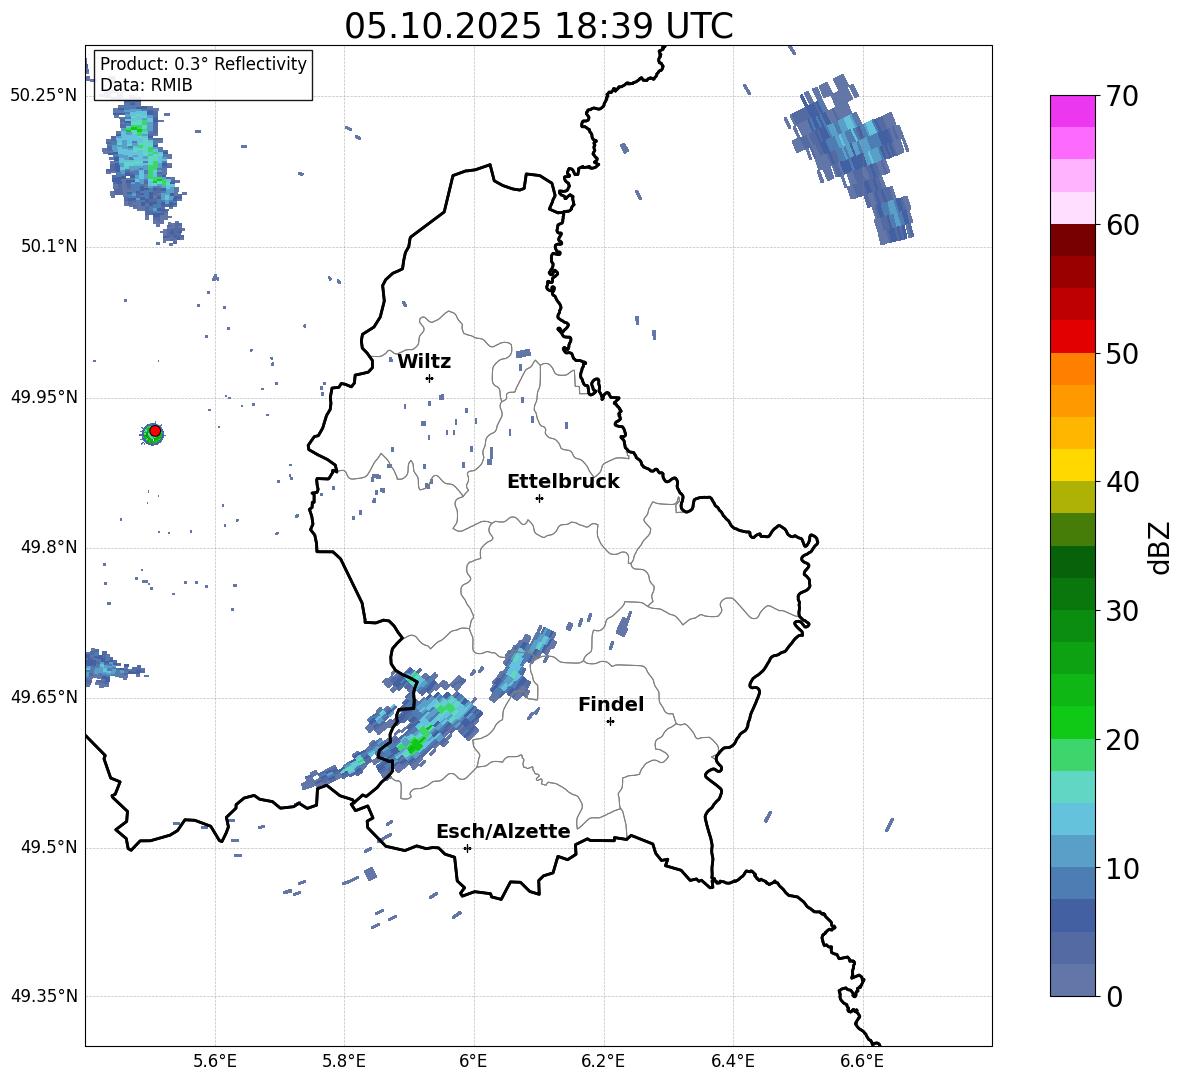Click the colorbar tick label 10
Viewport: 1184px width, 1081px height.
point(1122,869)
